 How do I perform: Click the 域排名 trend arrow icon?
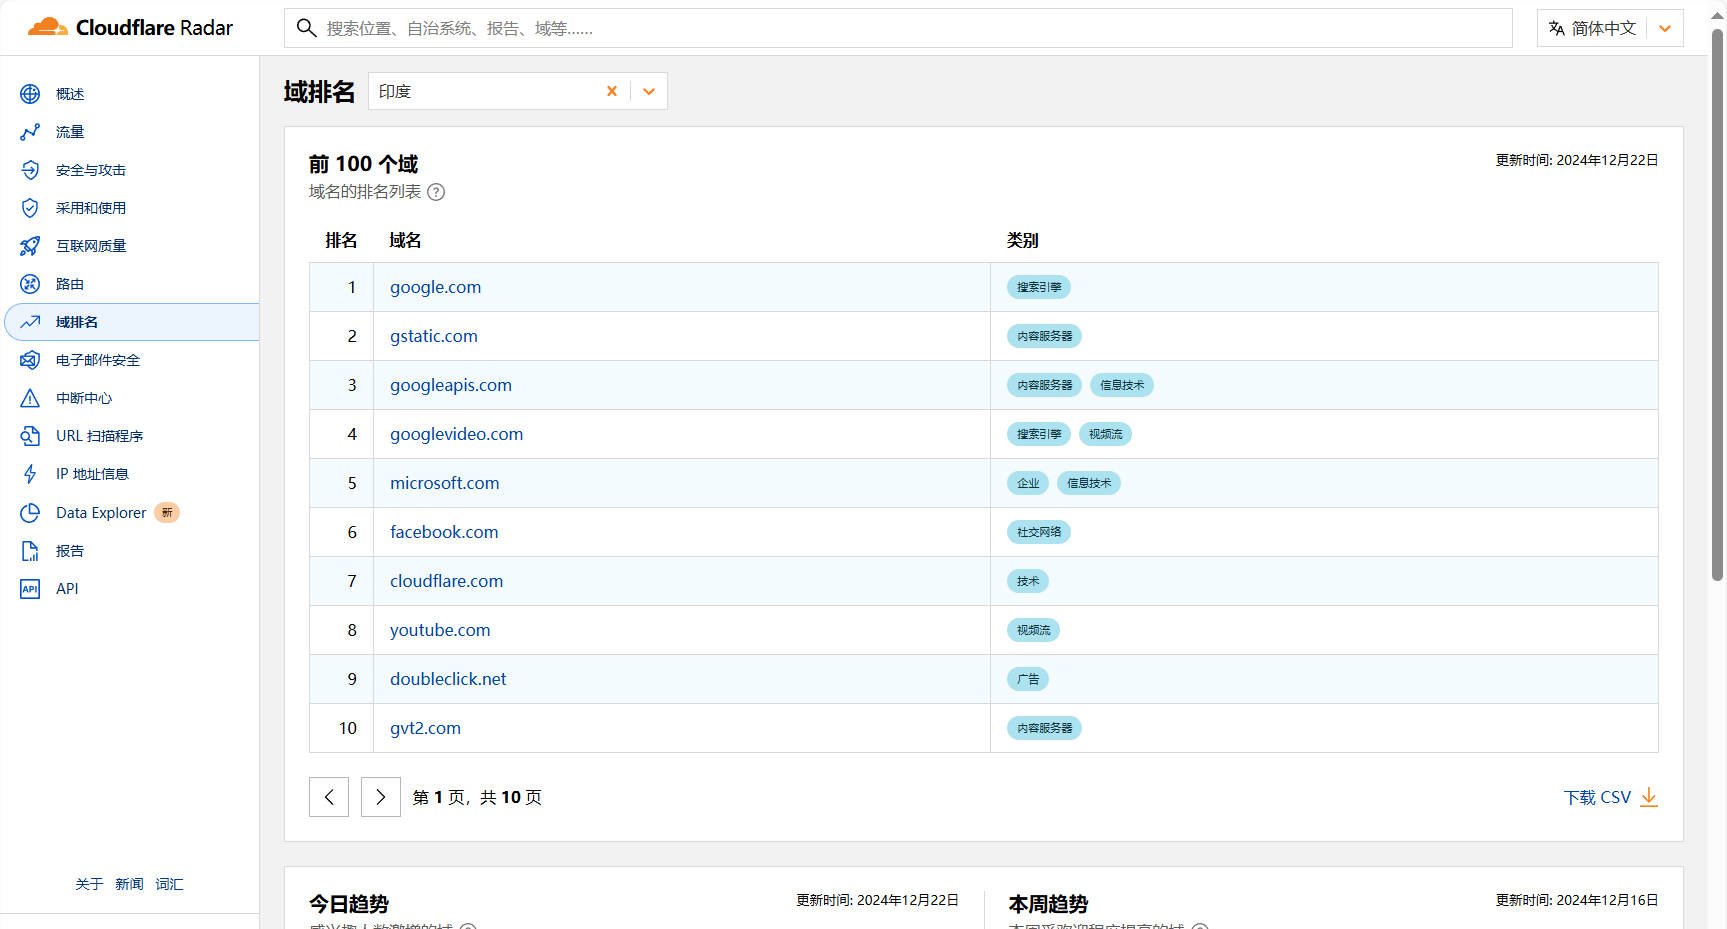click(x=30, y=322)
